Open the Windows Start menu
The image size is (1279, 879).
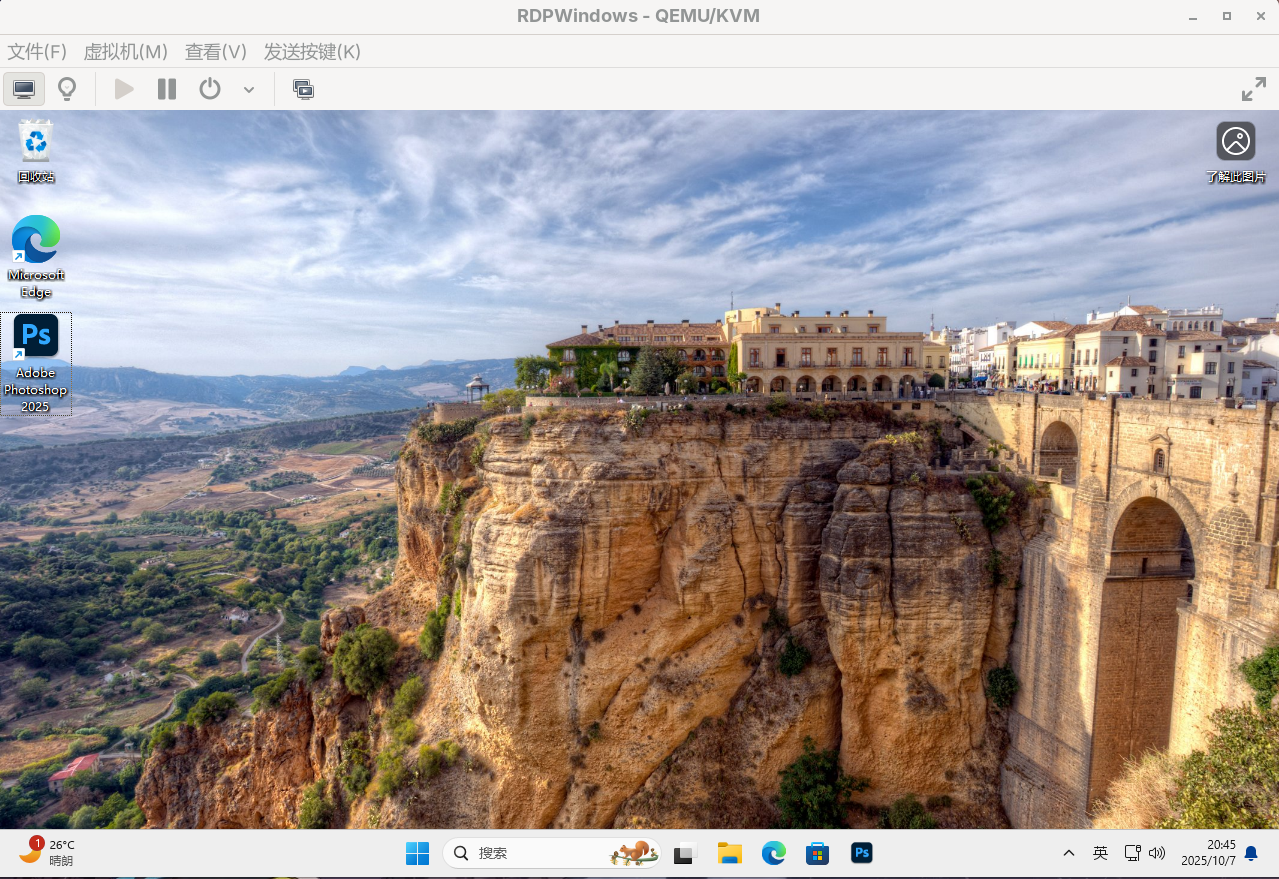417,853
